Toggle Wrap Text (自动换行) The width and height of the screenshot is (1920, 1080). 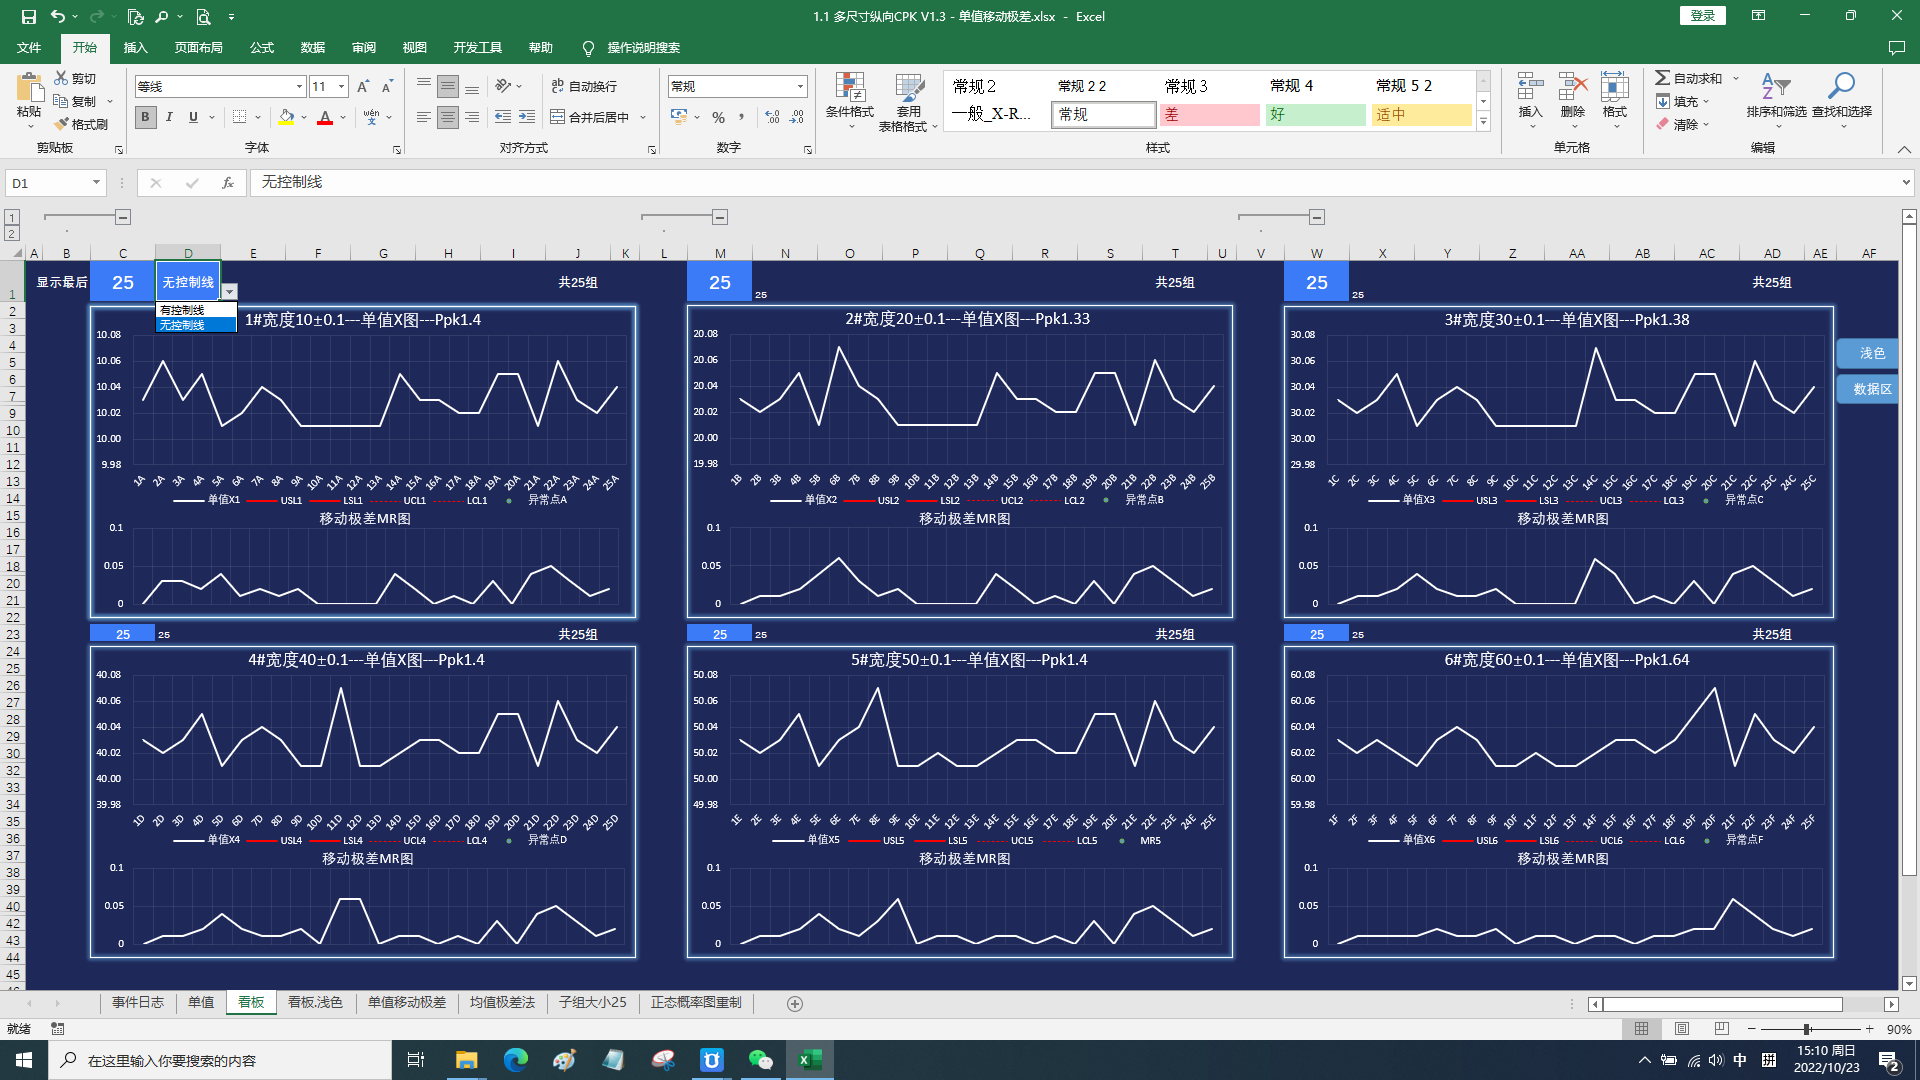(584, 87)
